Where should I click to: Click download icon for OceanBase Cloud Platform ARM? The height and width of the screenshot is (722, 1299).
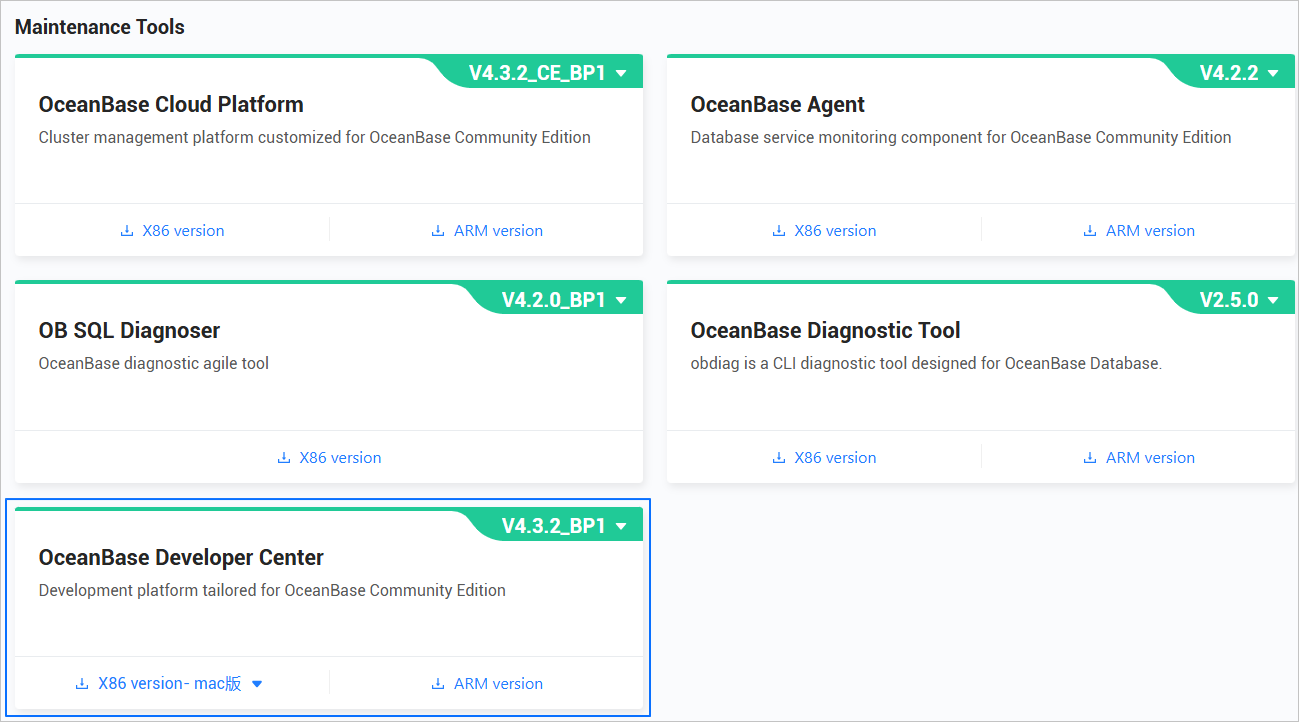(x=438, y=231)
